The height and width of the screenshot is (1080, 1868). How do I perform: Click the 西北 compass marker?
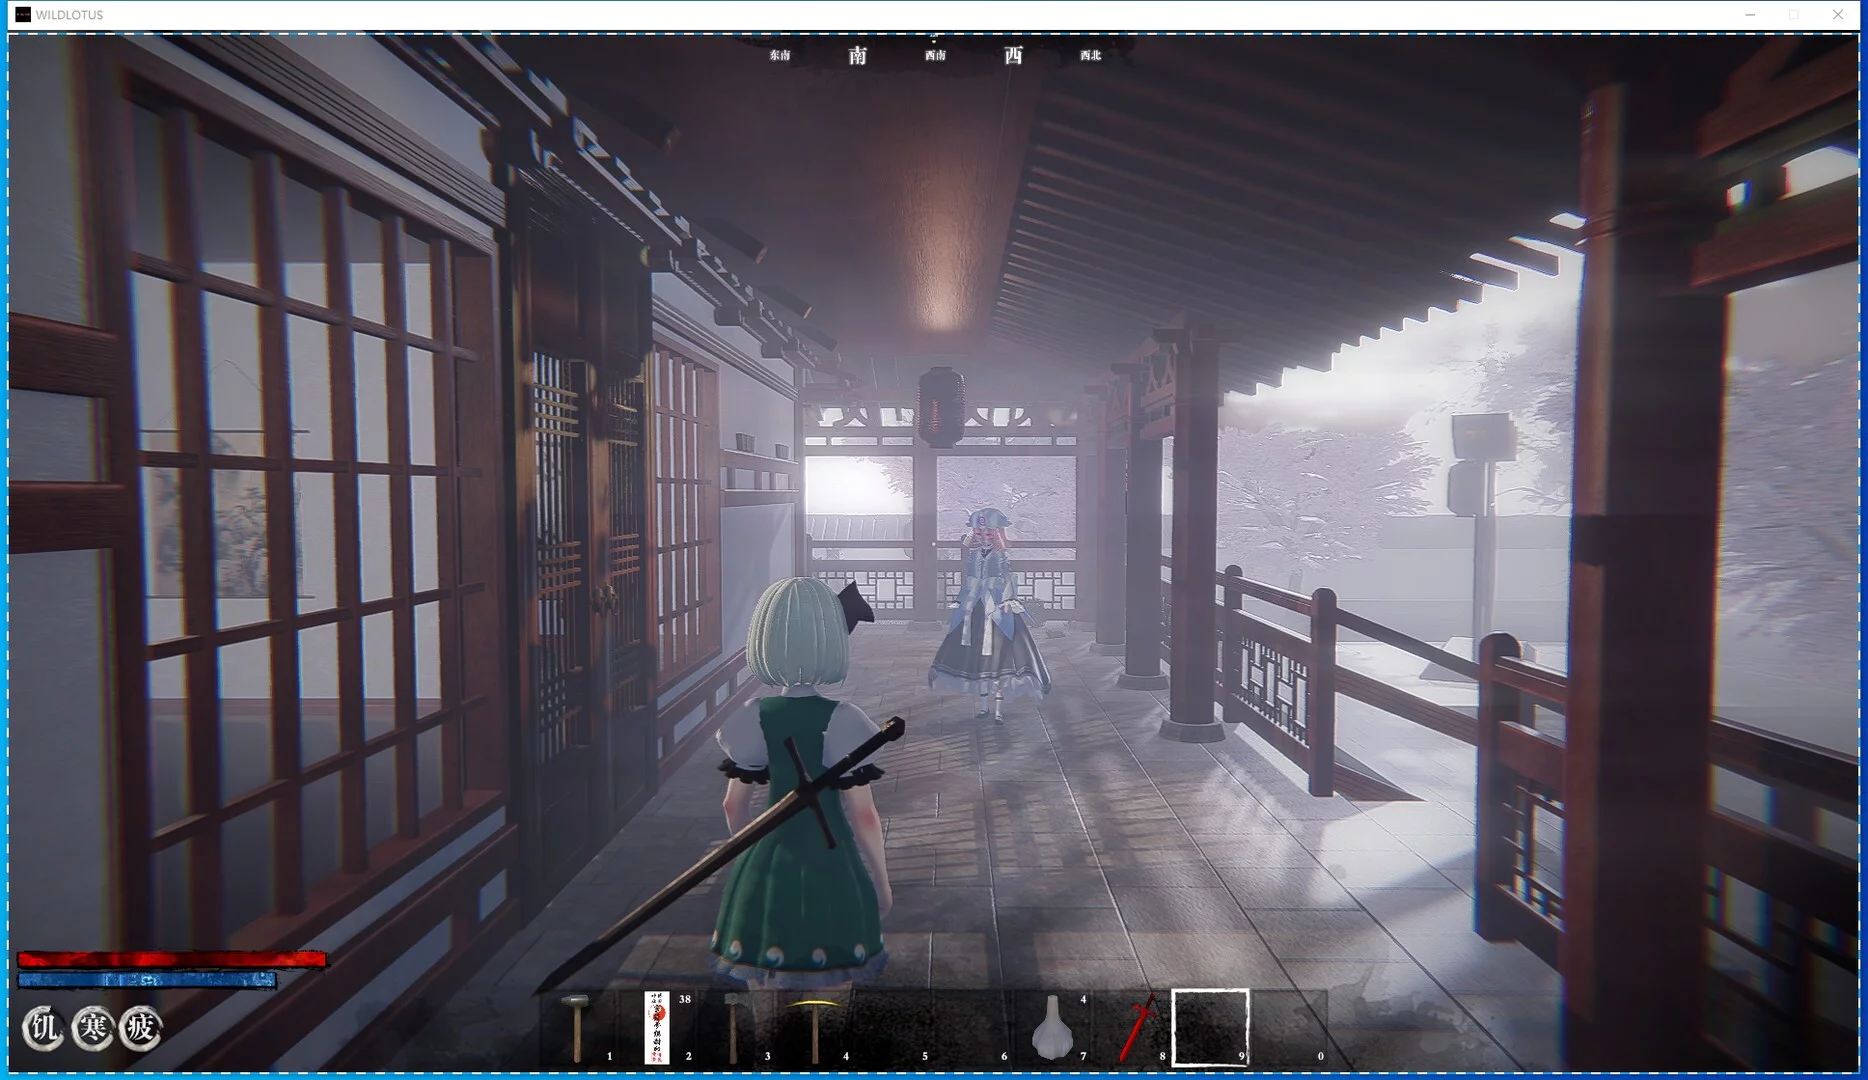tap(1090, 55)
